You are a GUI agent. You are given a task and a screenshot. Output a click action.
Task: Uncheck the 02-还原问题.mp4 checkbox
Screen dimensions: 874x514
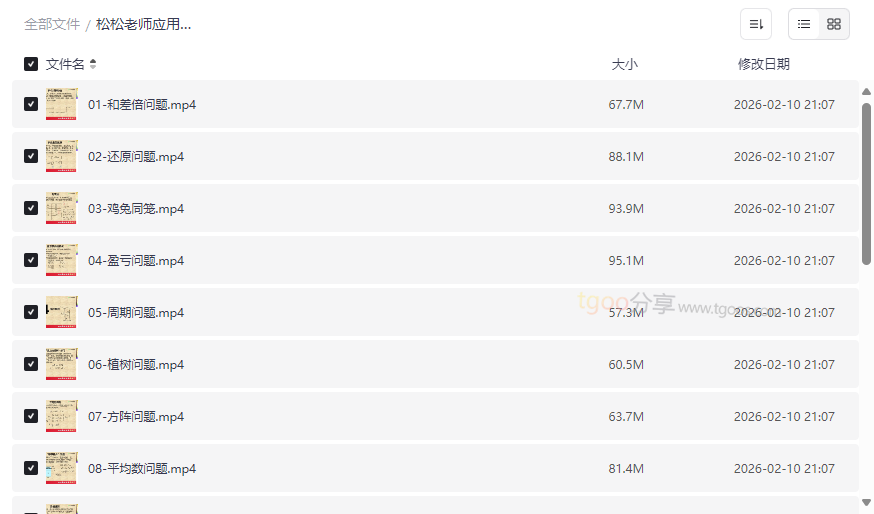tap(31, 156)
